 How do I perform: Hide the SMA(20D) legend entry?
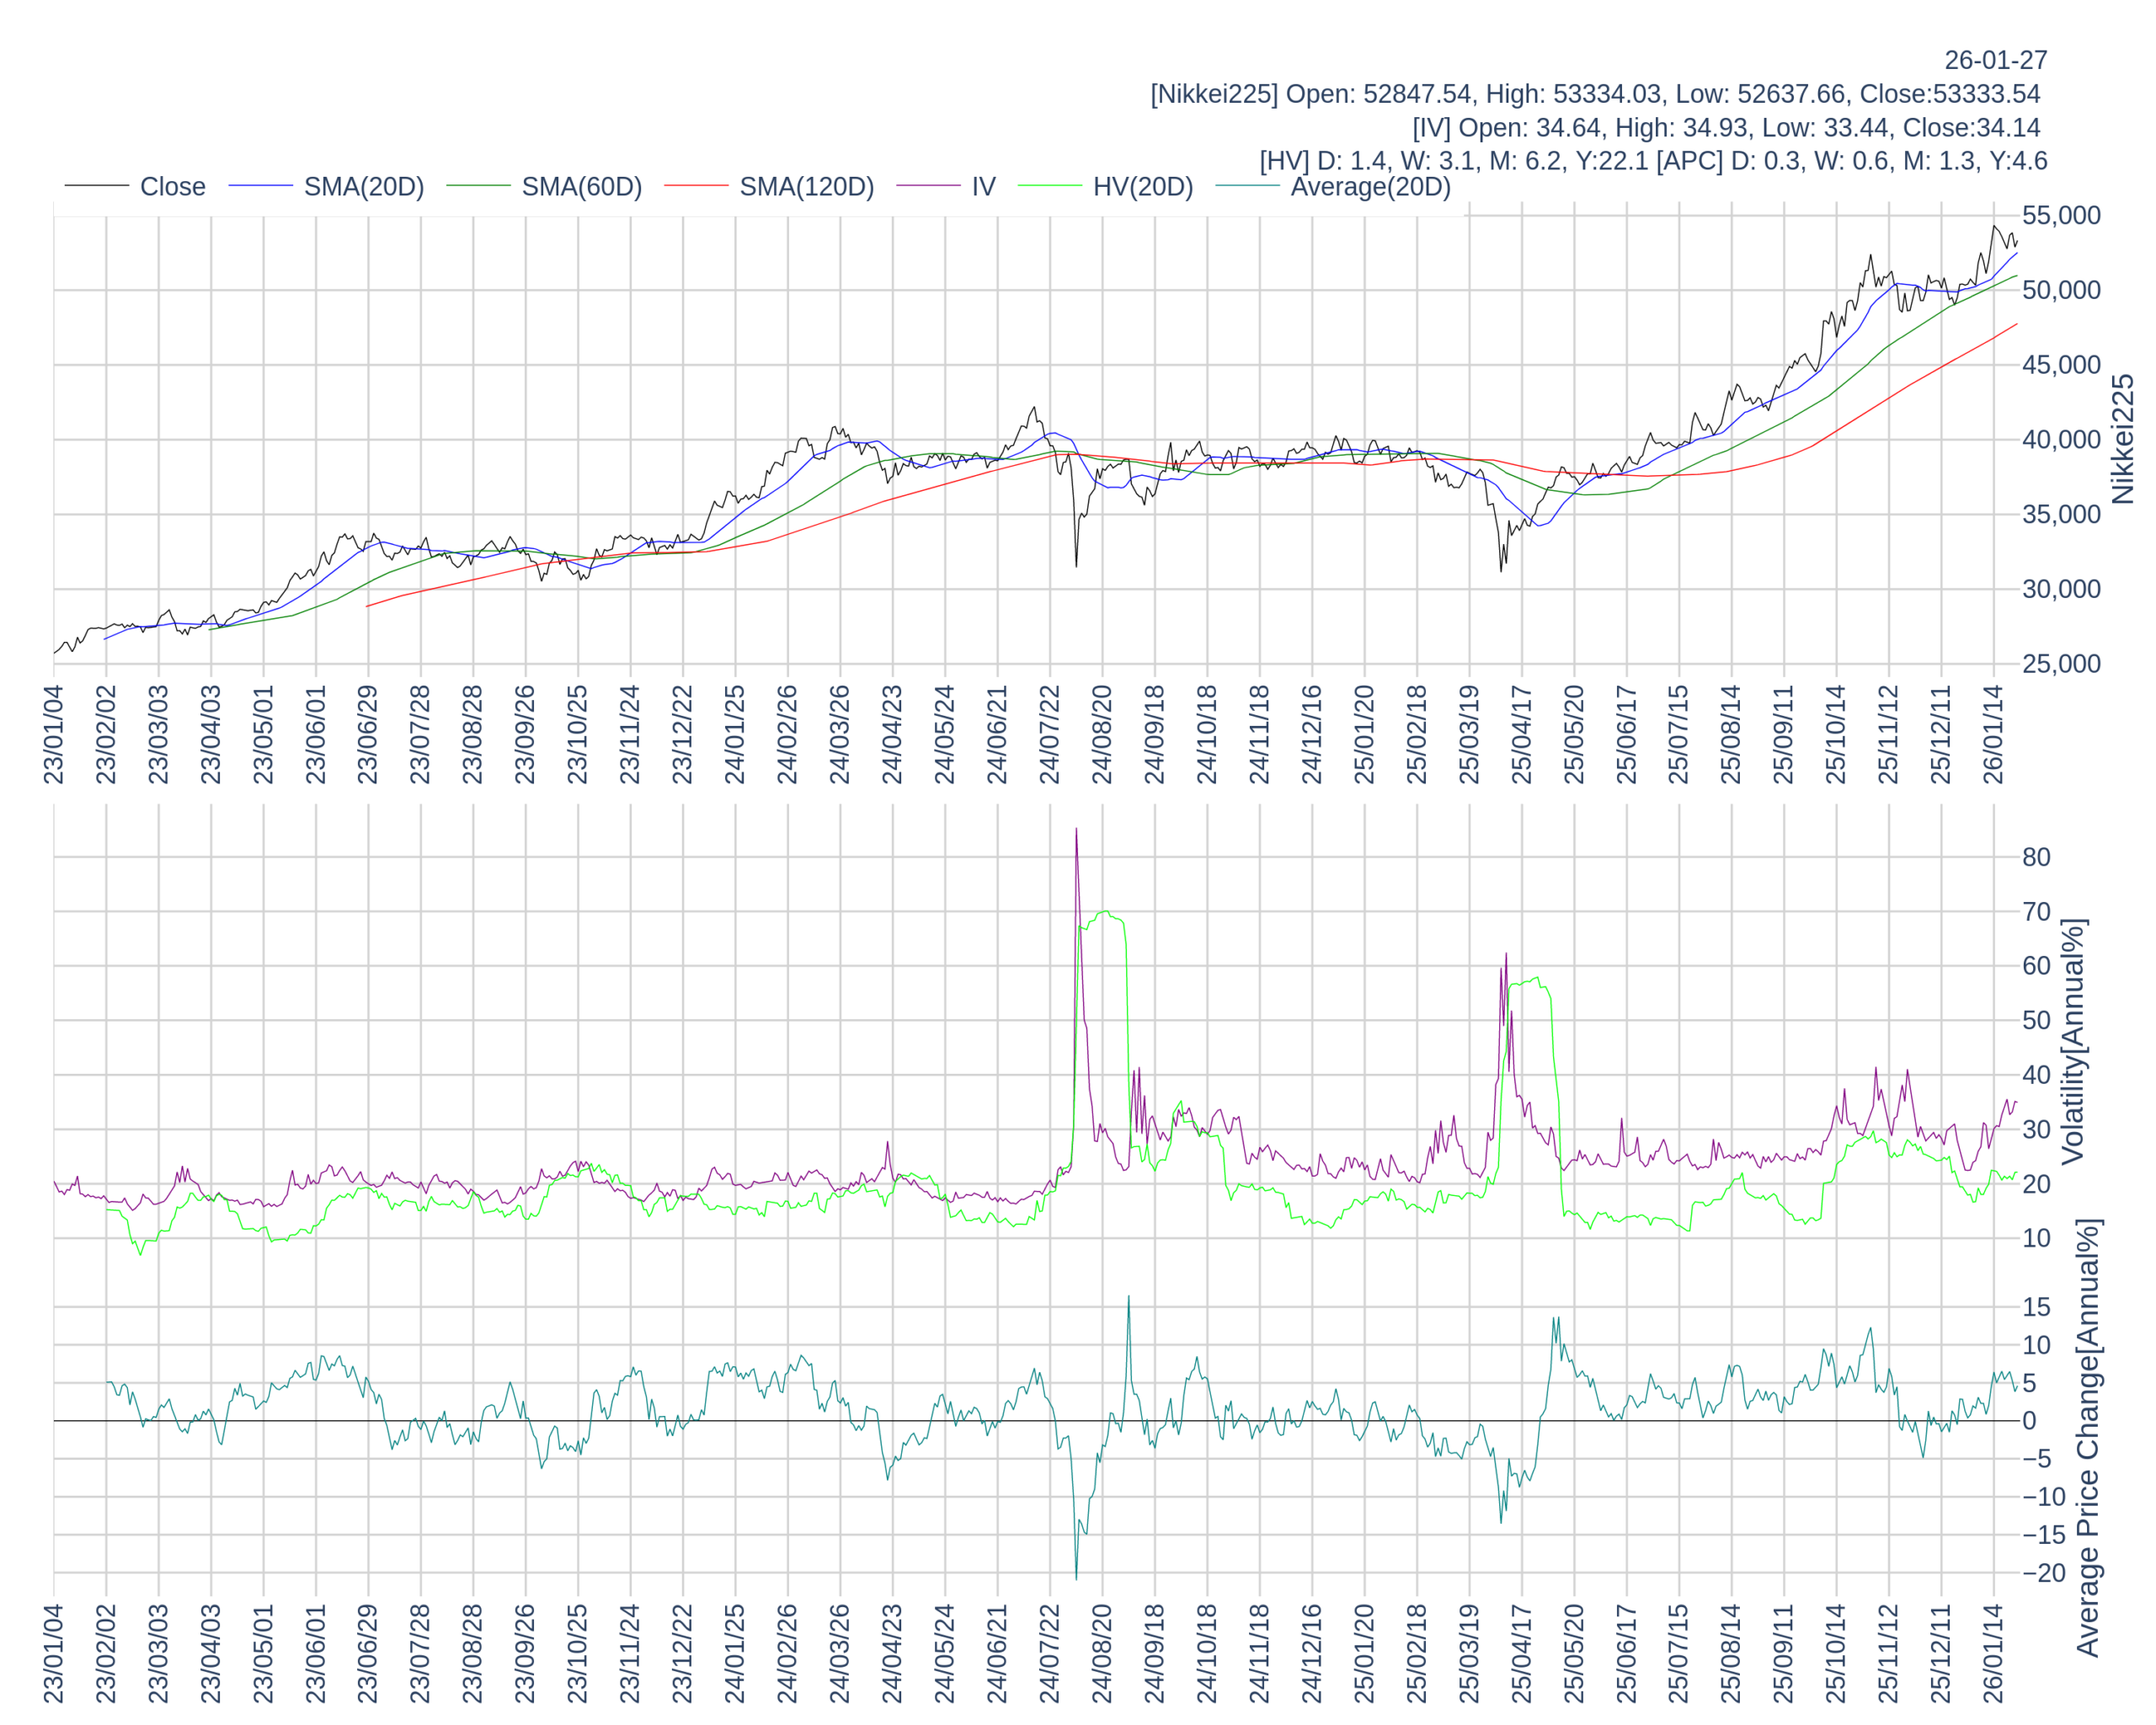(x=363, y=187)
